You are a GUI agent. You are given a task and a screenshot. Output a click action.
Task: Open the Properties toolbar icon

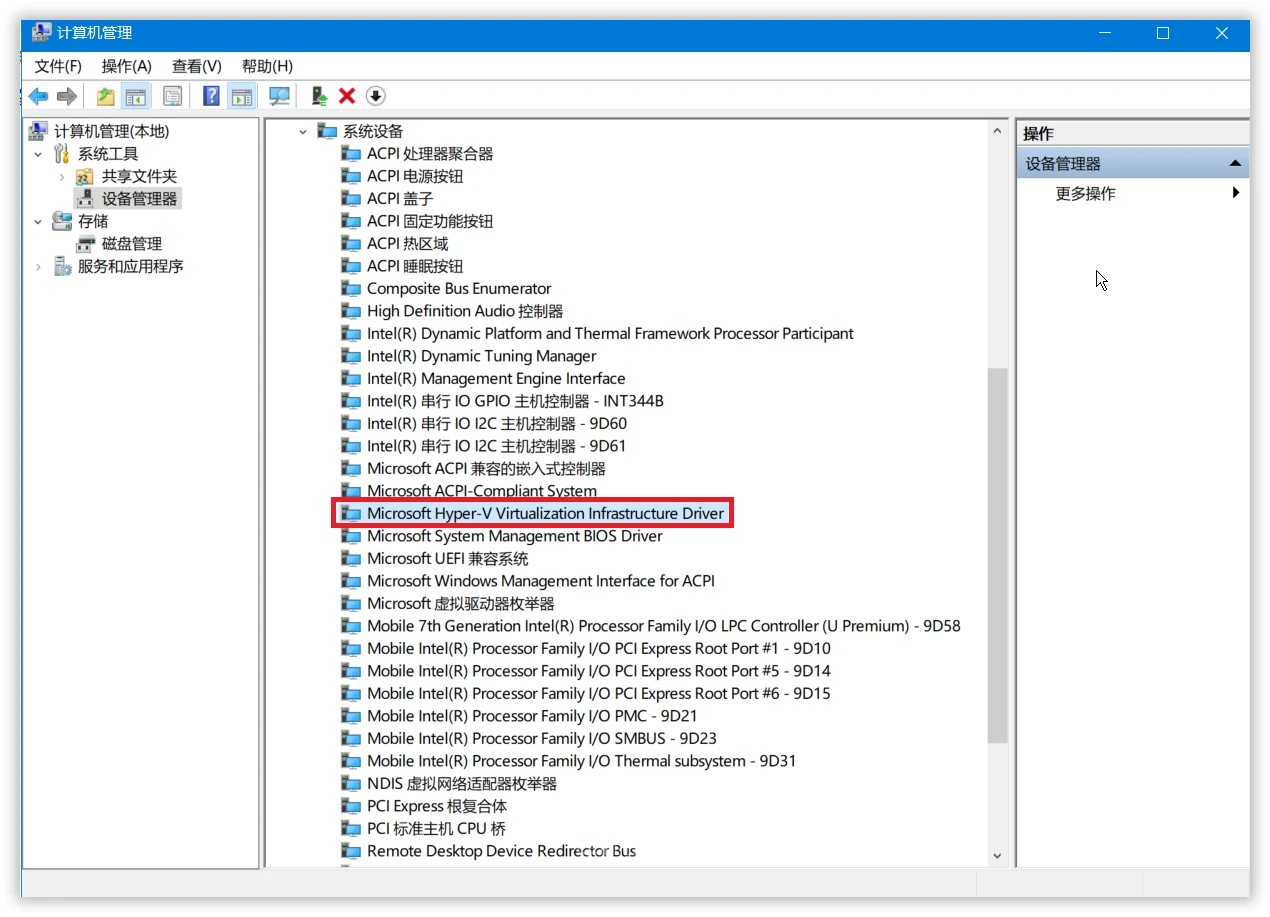[x=173, y=96]
